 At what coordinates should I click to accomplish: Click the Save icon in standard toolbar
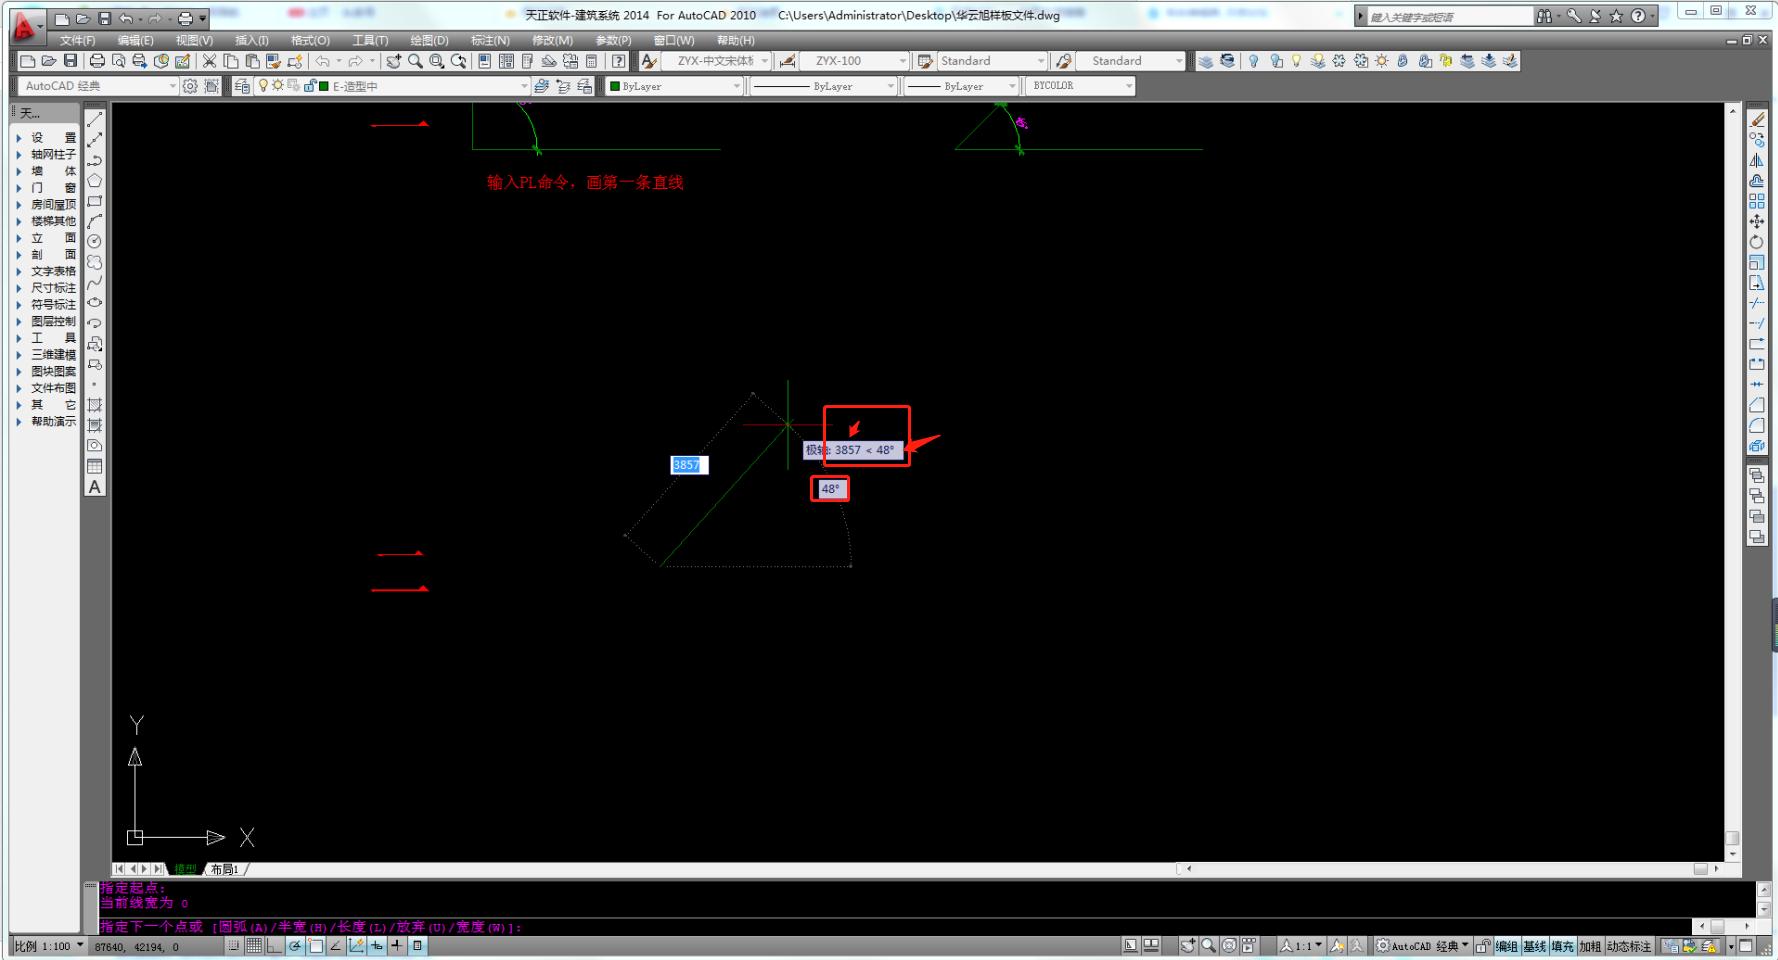pos(70,61)
